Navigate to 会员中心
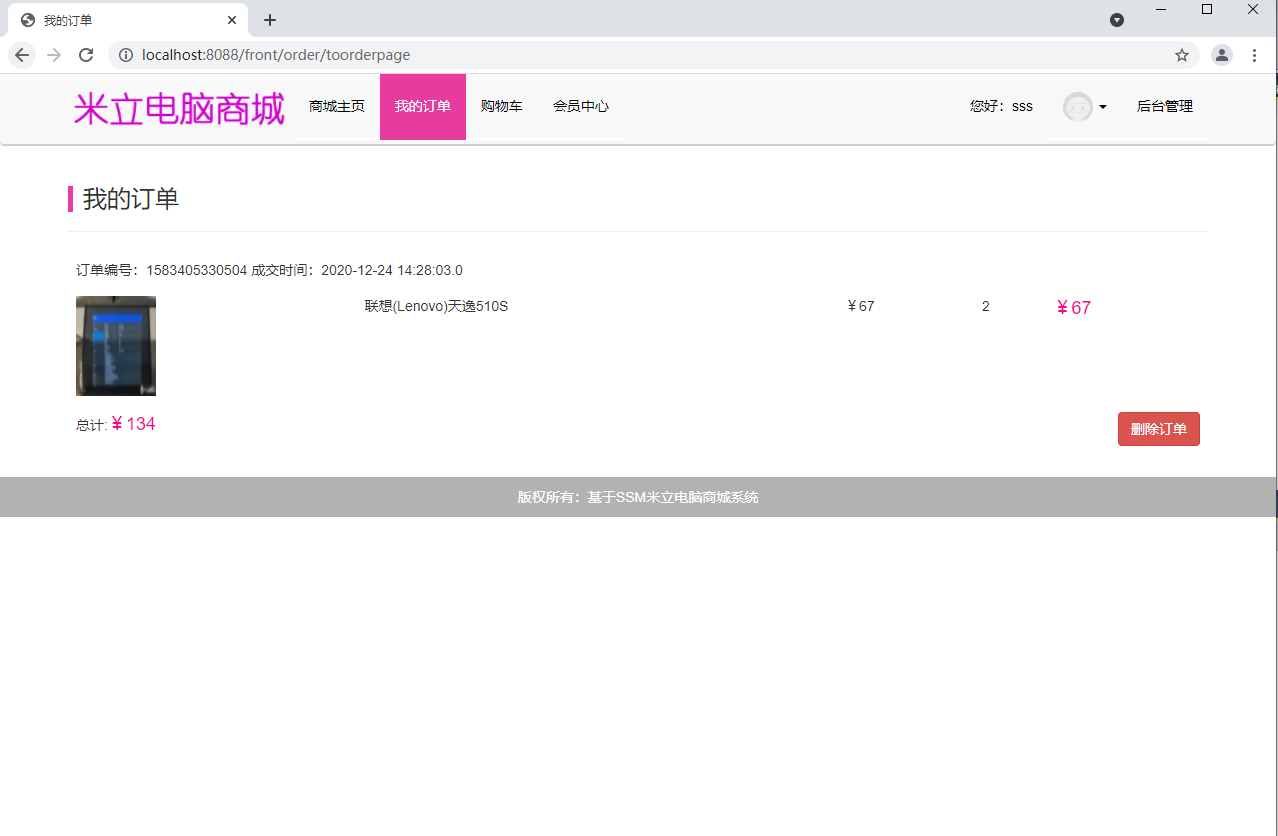The height and width of the screenshot is (836, 1278). (x=581, y=106)
